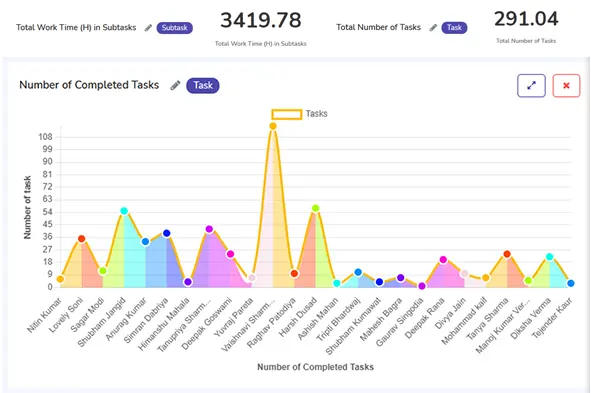Click the 'Number of Completed Tasks' x-axis title
The width and height of the screenshot is (591, 393).
tap(315, 367)
